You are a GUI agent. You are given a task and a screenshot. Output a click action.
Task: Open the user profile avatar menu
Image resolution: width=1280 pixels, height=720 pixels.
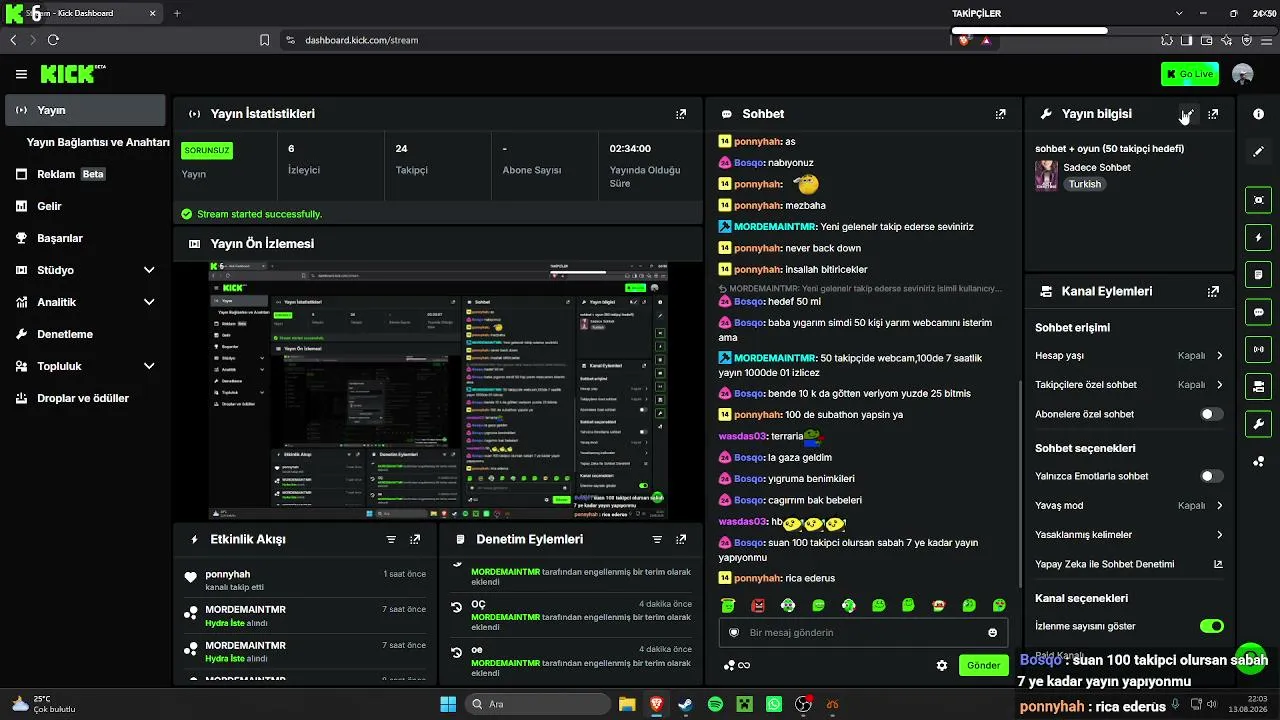(1243, 74)
